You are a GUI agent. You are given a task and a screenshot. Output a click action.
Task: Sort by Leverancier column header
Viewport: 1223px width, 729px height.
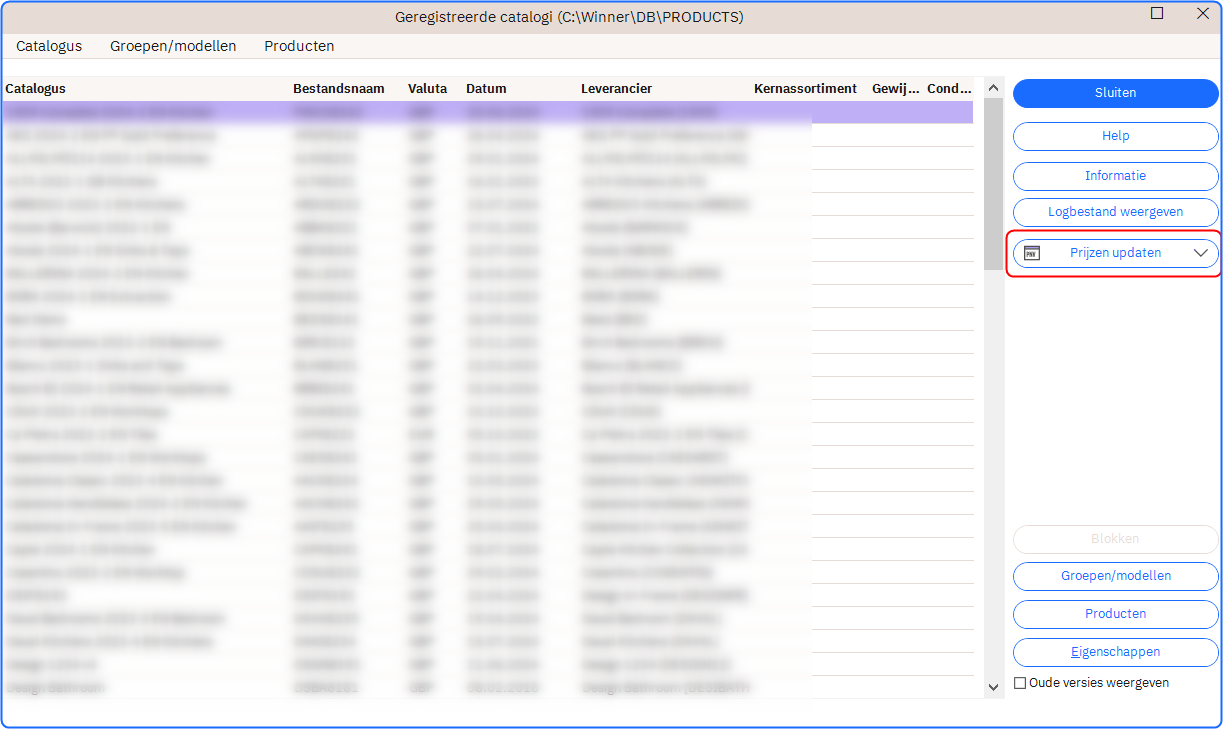click(x=616, y=89)
